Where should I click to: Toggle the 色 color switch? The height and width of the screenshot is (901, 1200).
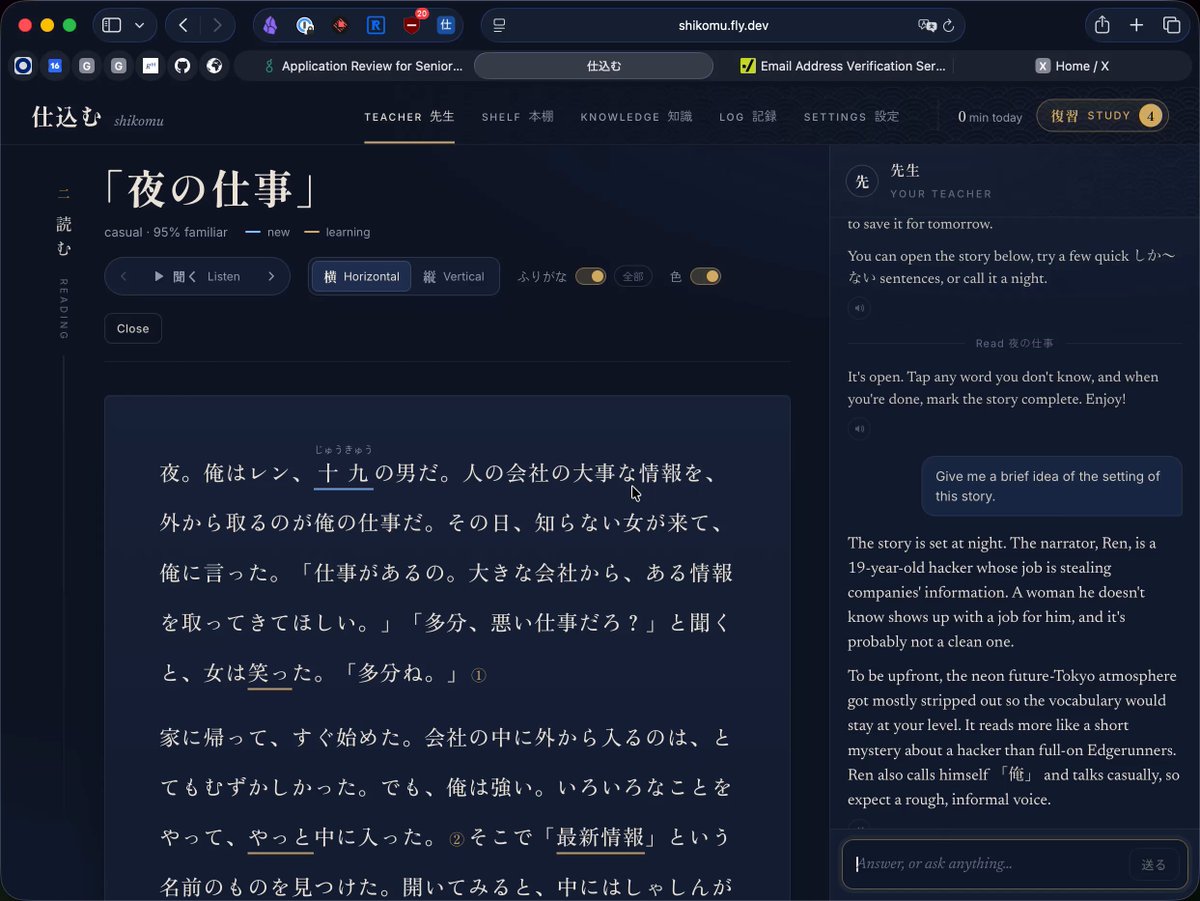(705, 277)
